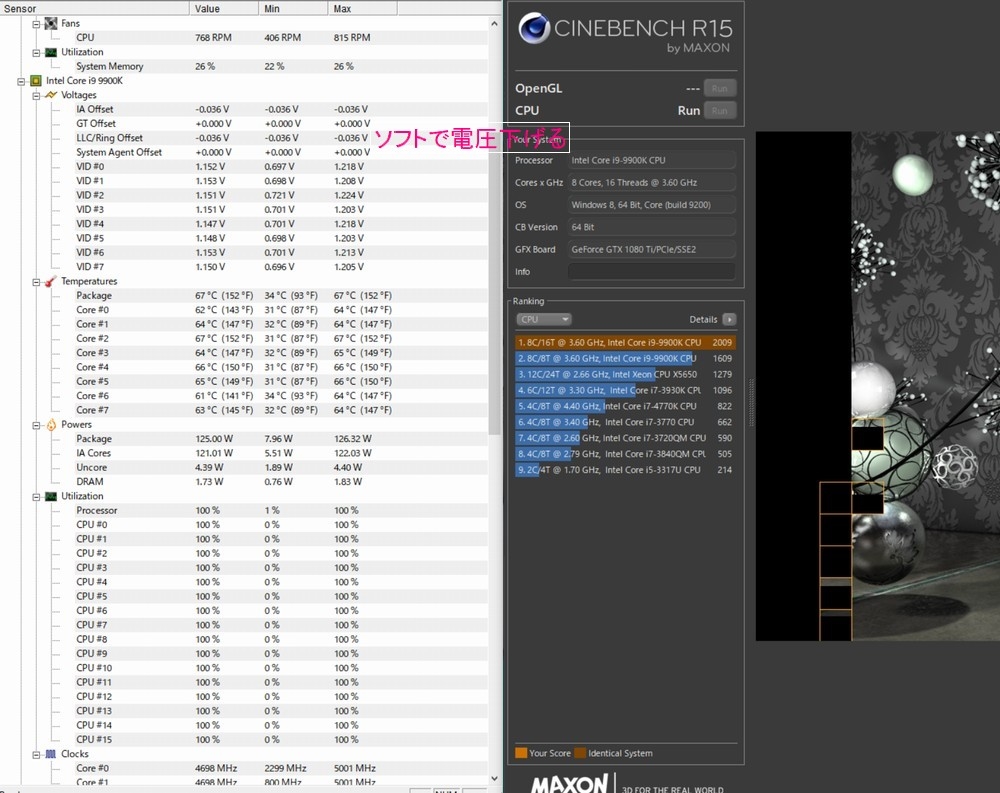Select the i7-3770 ranking entry

tap(625, 422)
